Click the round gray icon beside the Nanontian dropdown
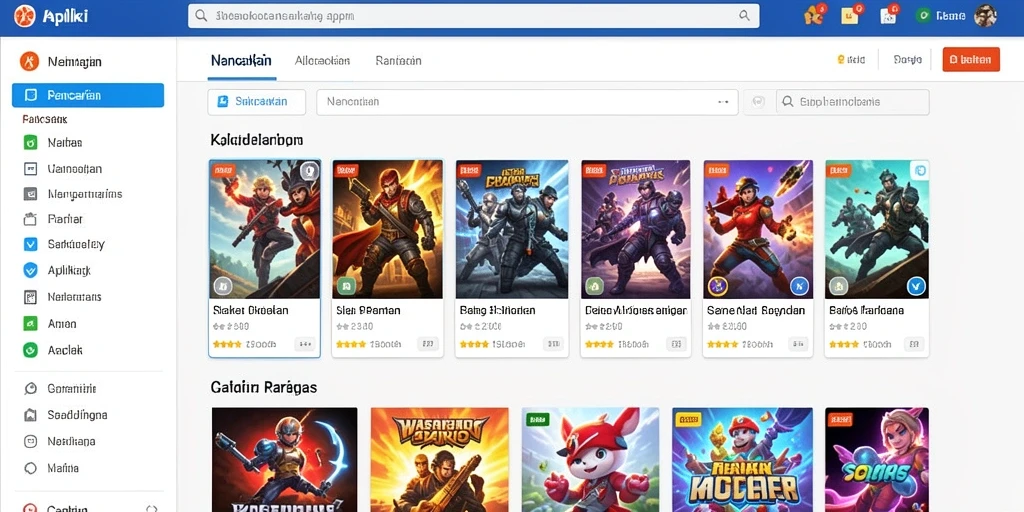 click(x=758, y=102)
